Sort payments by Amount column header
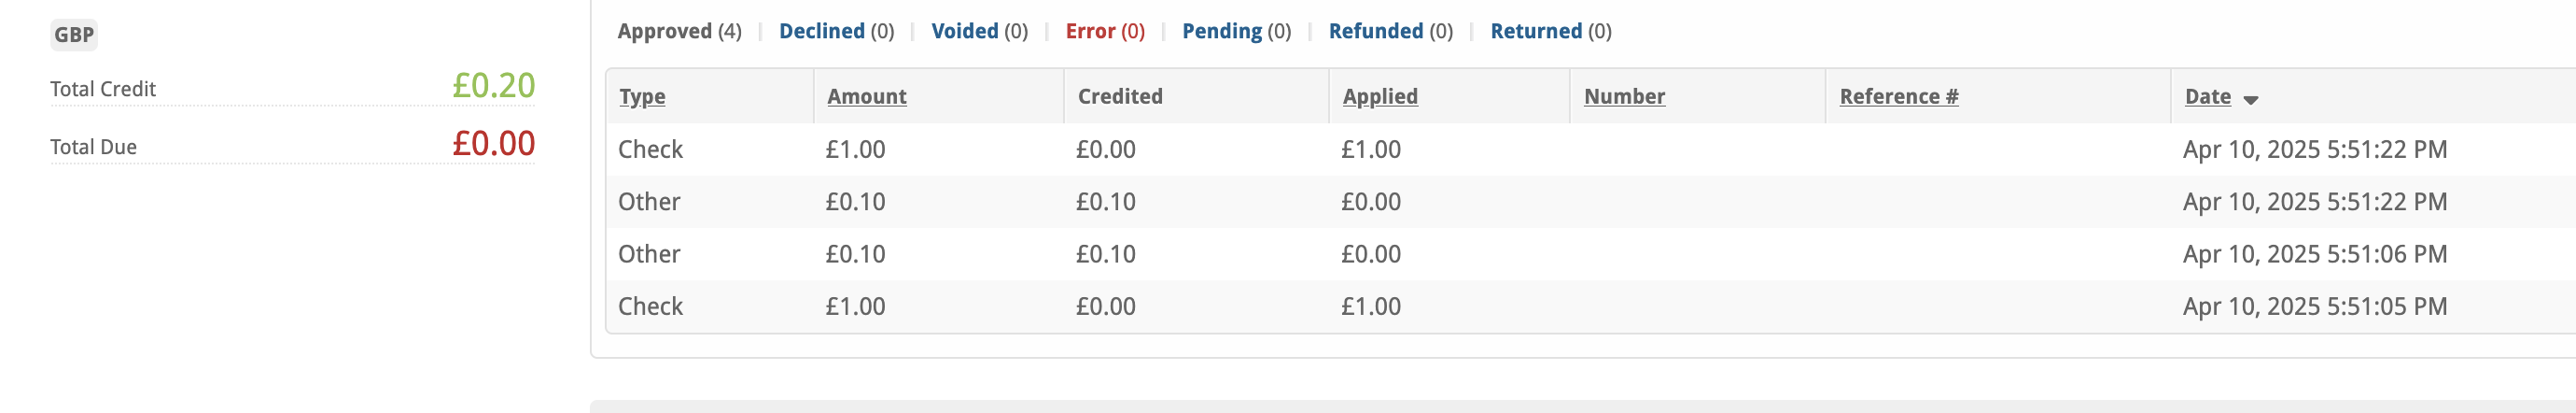 tap(866, 97)
